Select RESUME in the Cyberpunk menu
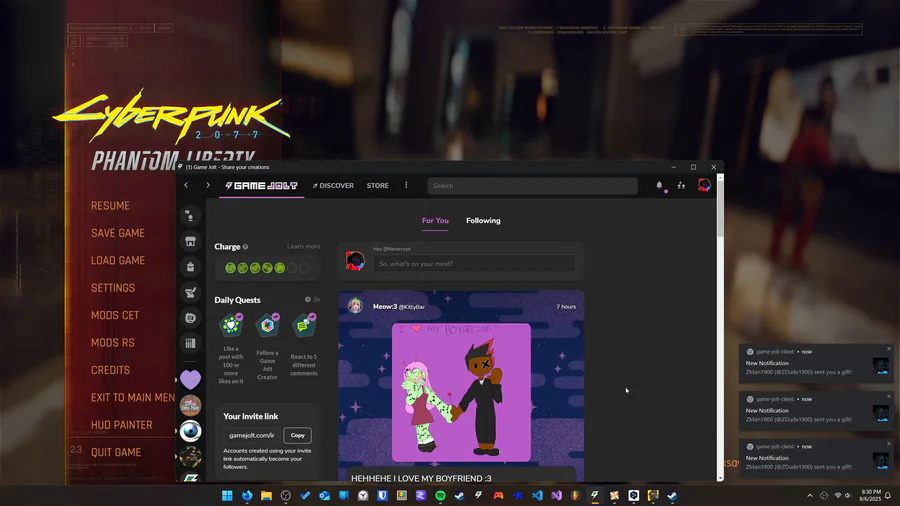 tap(110, 206)
